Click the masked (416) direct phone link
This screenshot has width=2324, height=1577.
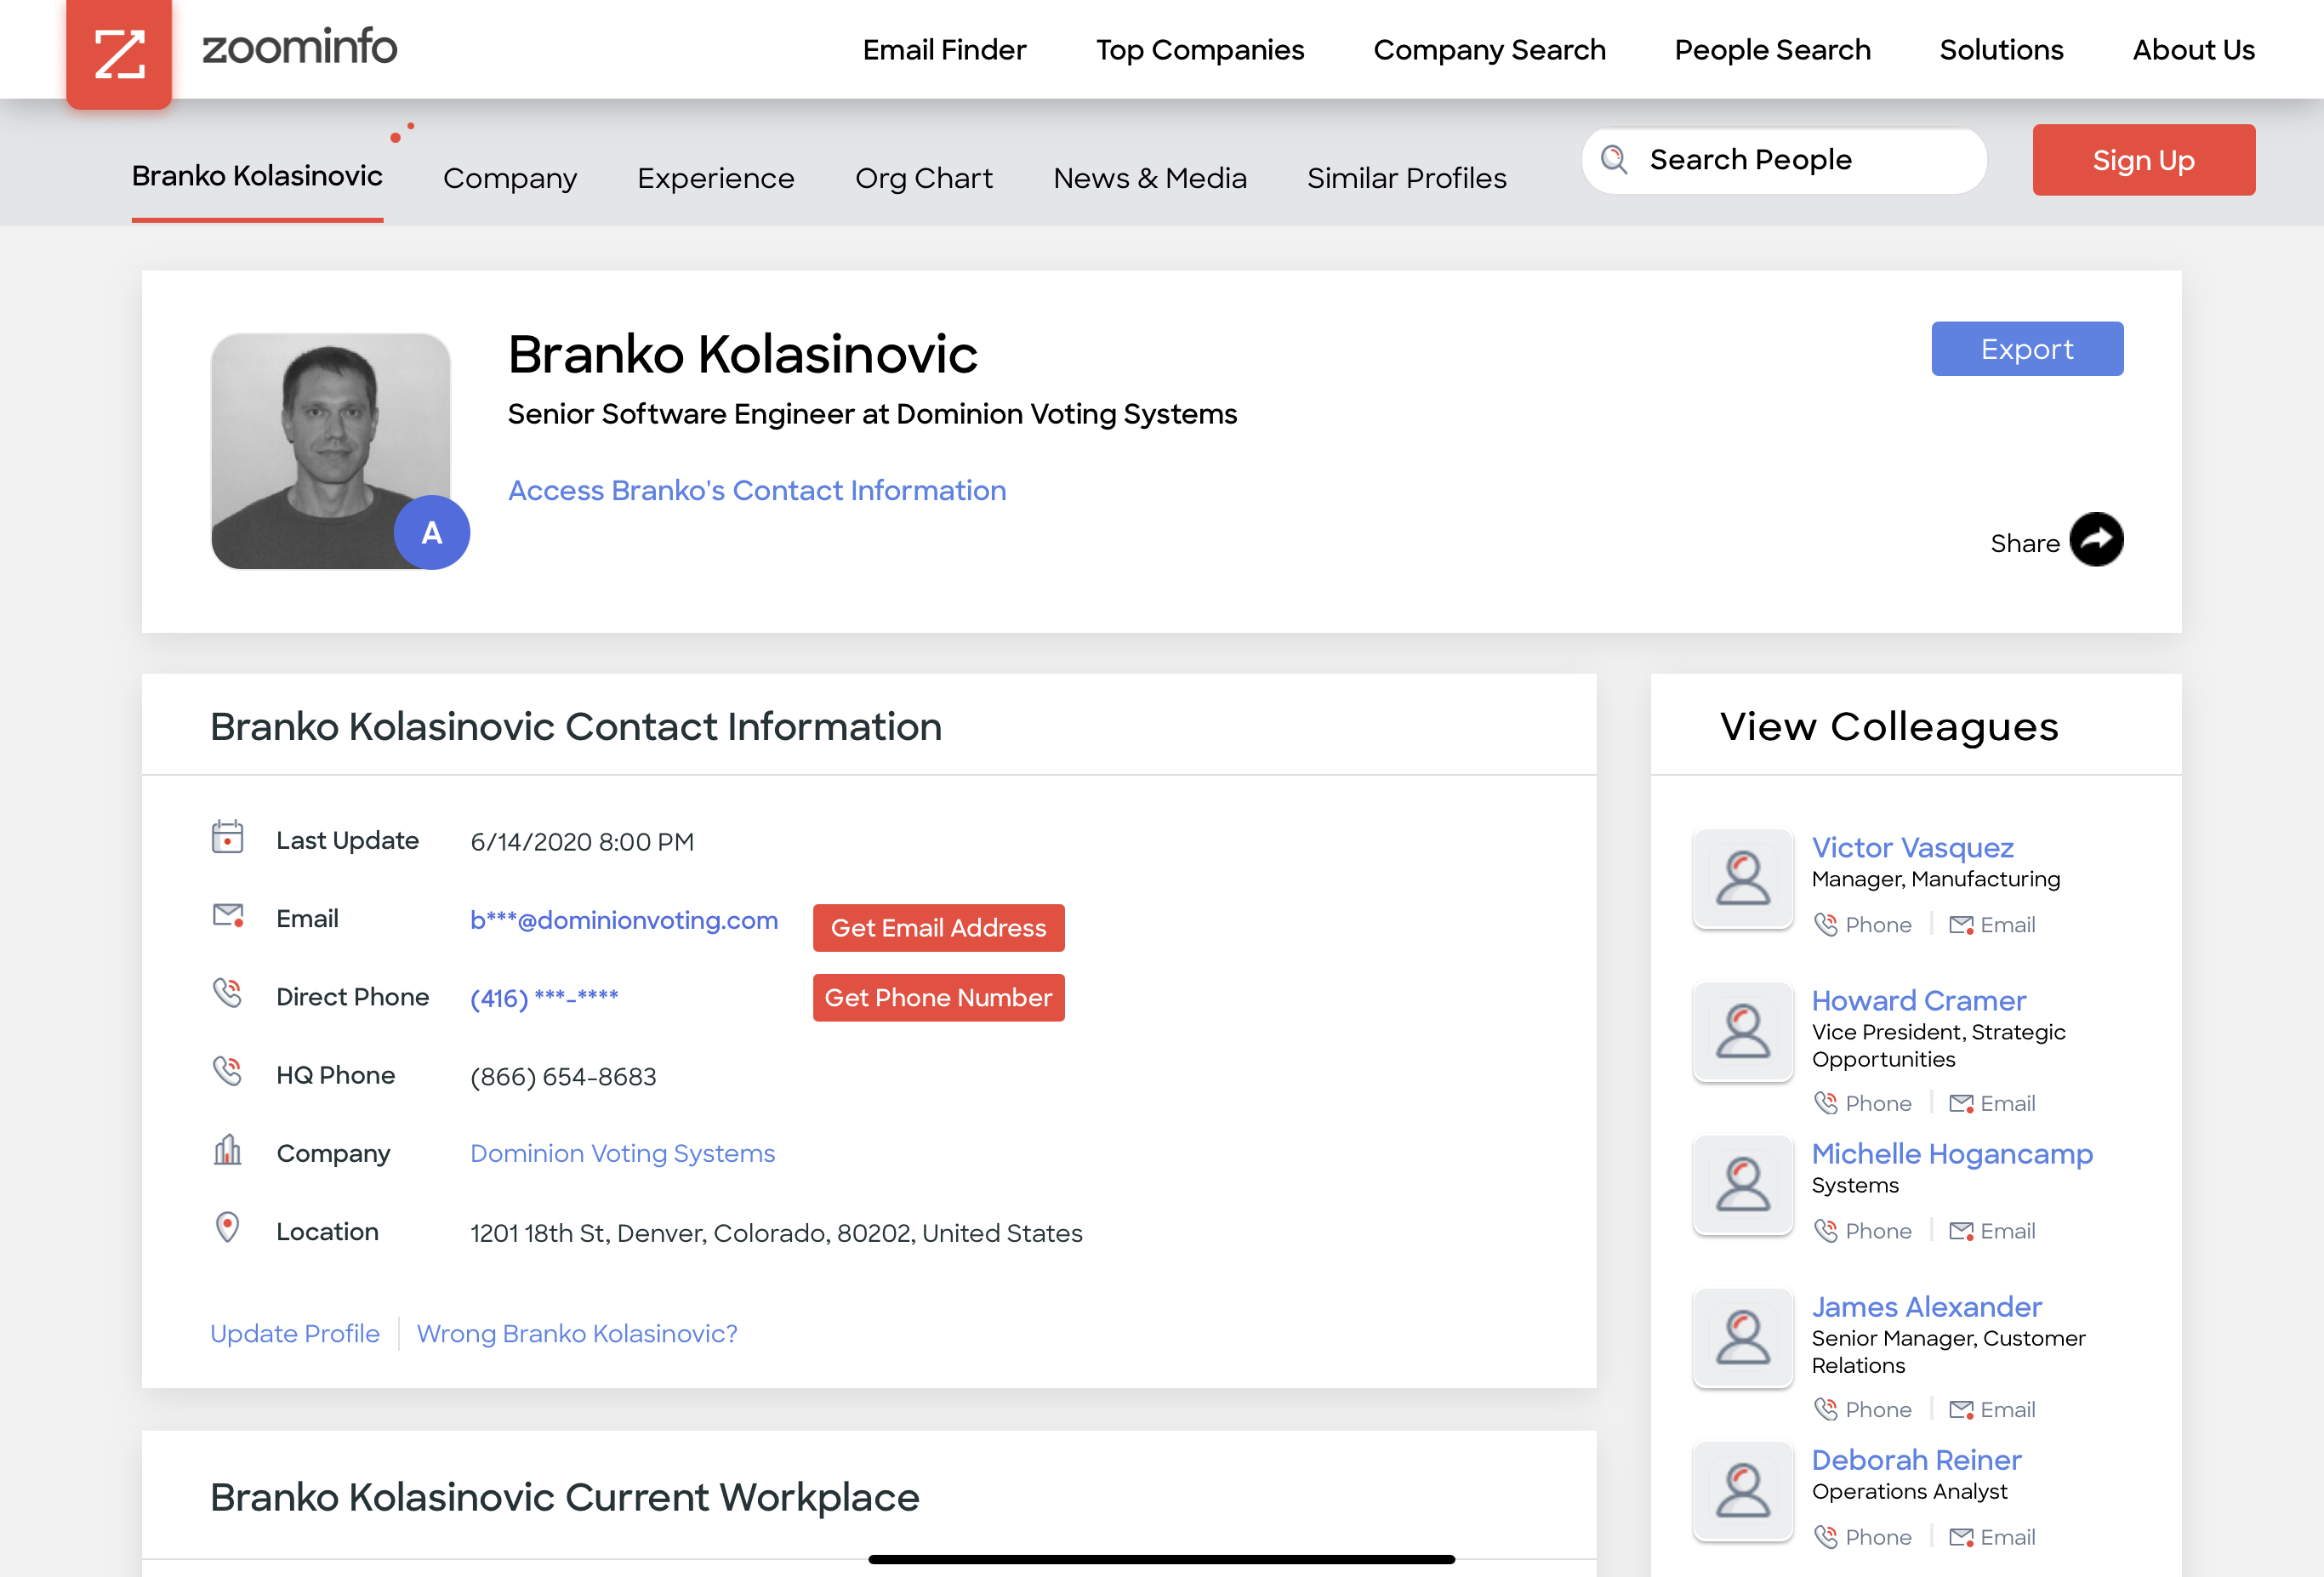544,998
